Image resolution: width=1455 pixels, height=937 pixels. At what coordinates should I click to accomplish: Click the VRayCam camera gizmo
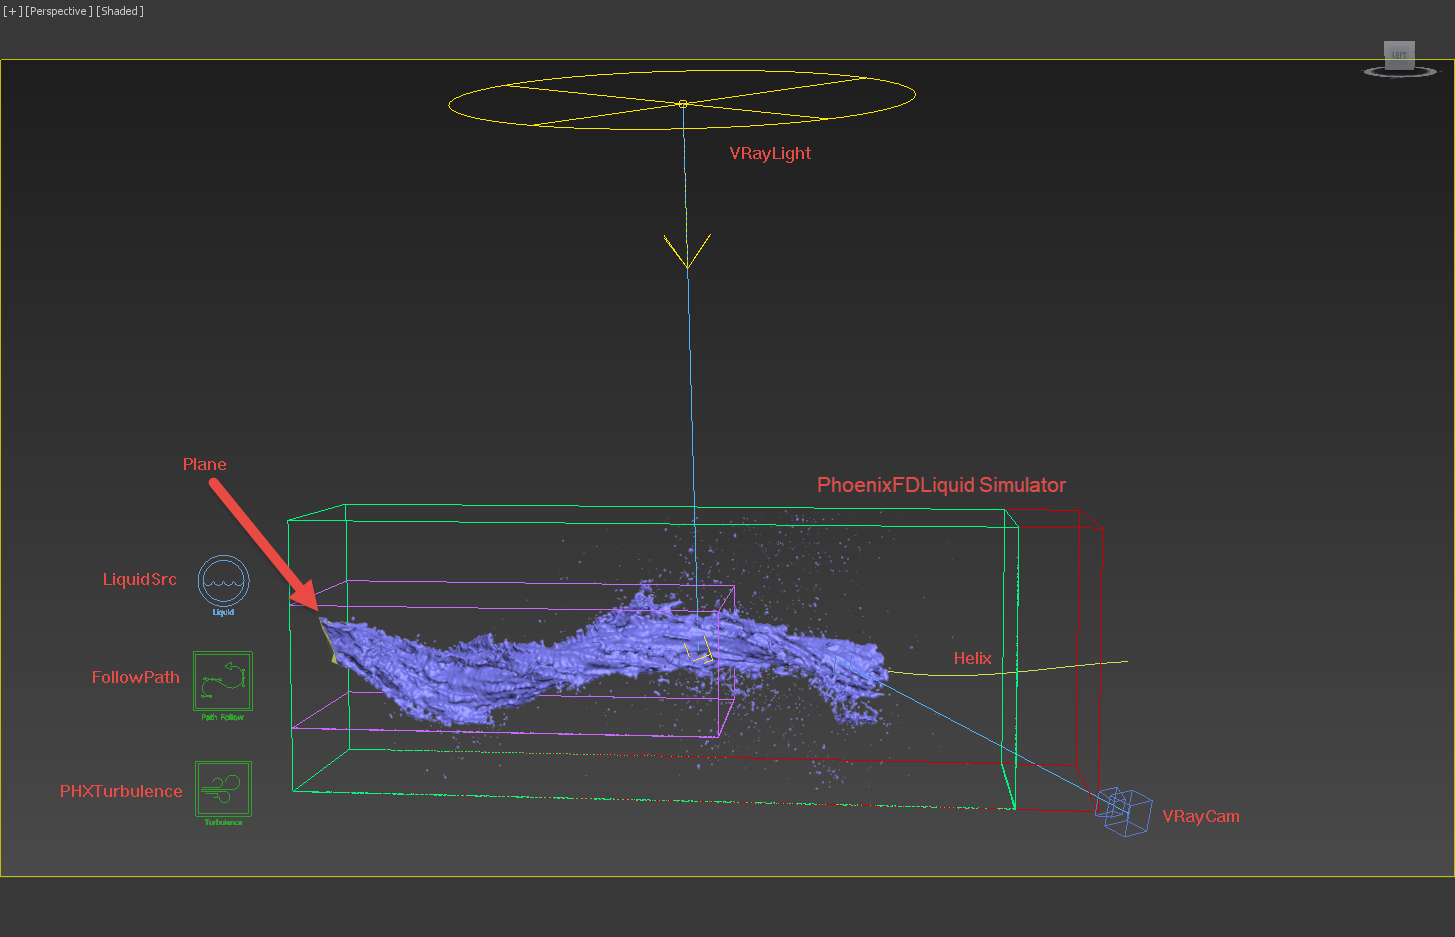[x=1123, y=812]
